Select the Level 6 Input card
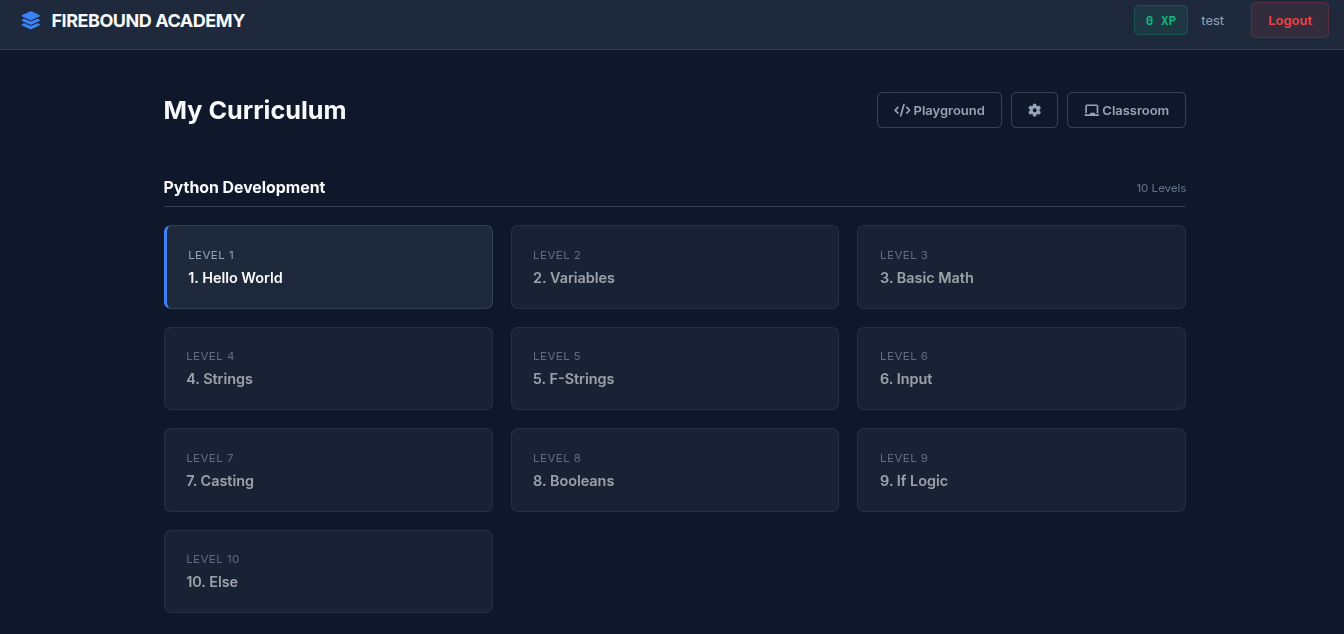Image resolution: width=1344 pixels, height=634 pixels. (x=1020, y=368)
